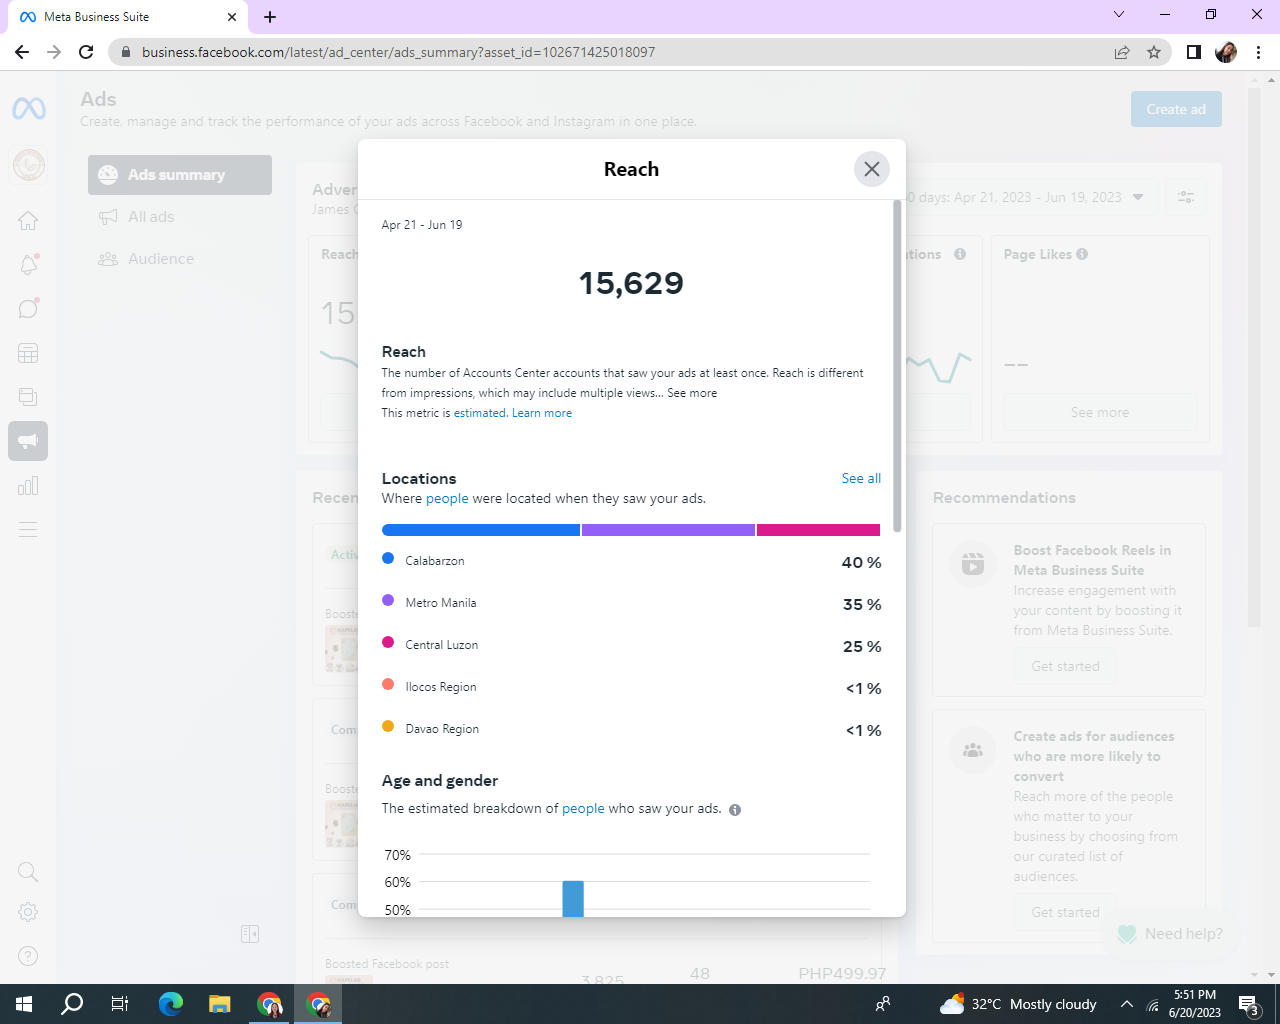The height and width of the screenshot is (1024, 1280).
Task: Click the Calabarzon location row
Action: click(632, 562)
